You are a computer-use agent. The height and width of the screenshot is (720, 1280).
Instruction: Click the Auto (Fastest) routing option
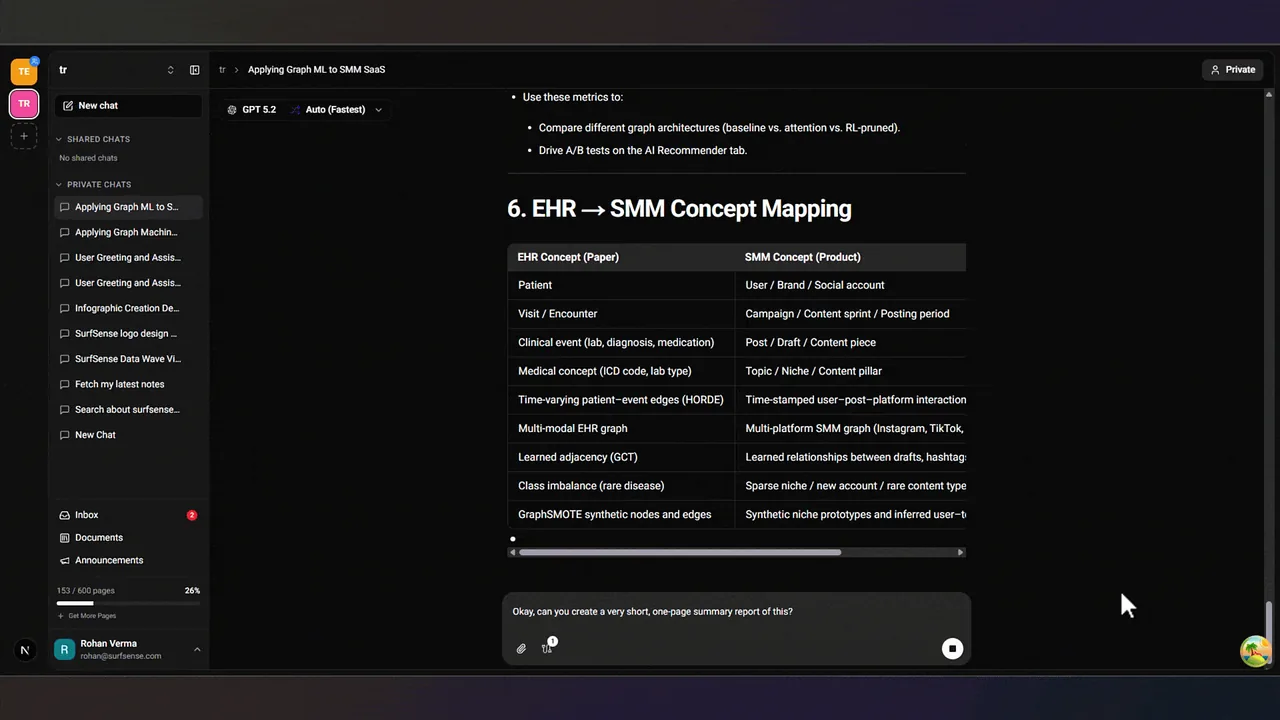(x=335, y=110)
